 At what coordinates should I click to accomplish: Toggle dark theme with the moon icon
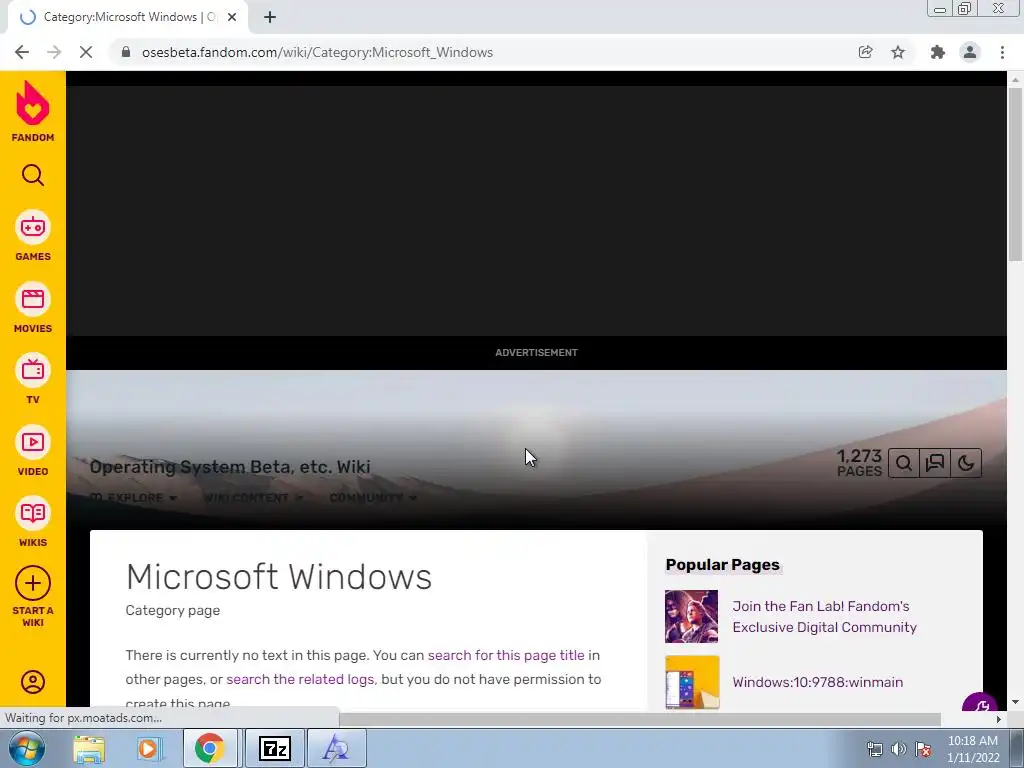[966, 463]
